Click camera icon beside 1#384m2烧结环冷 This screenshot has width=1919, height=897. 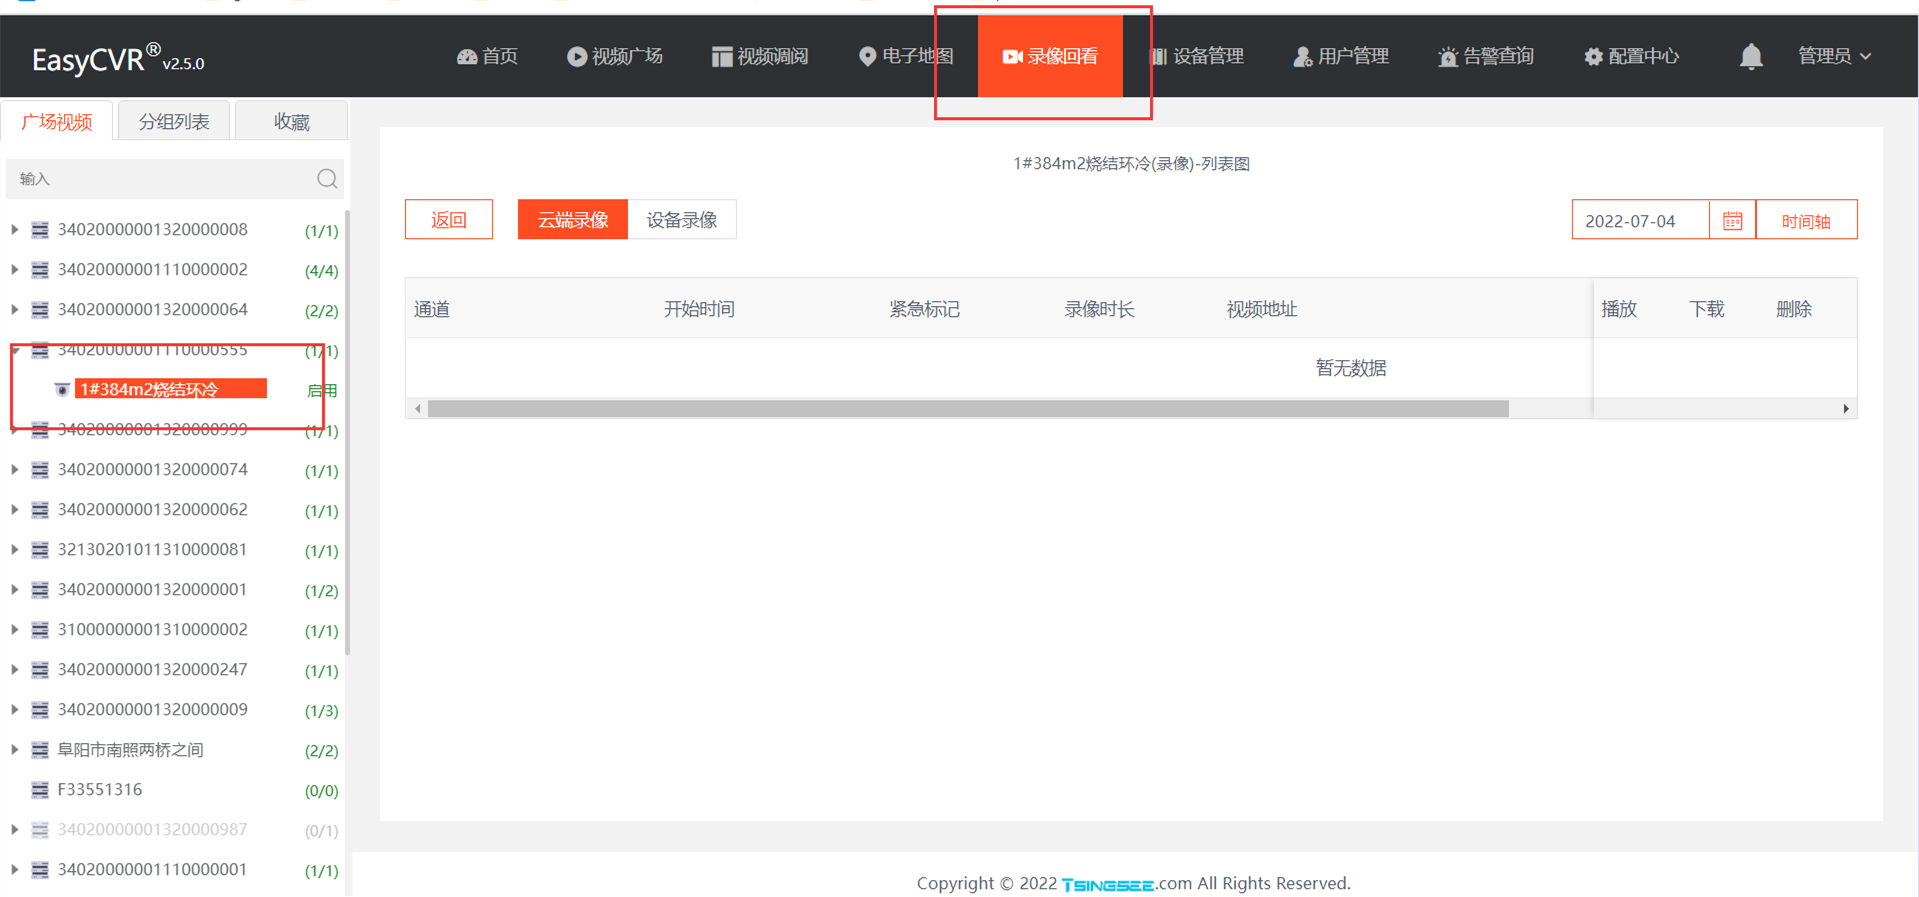click(x=62, y=389)
